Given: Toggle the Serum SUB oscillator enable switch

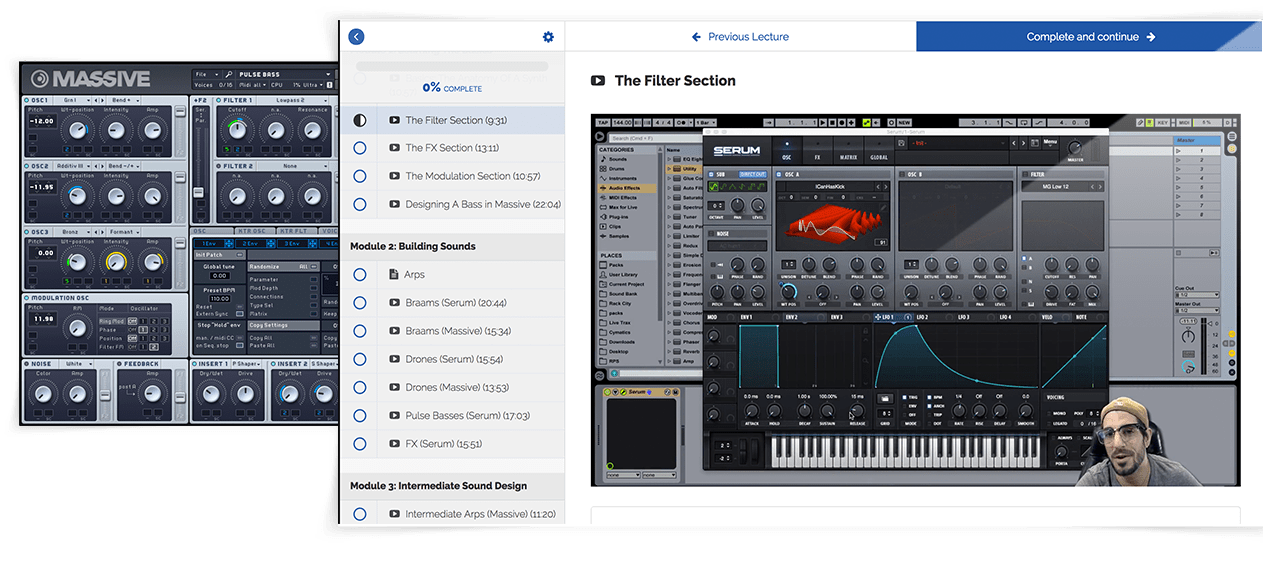Looking at the screenshot, I should [710, 174].
